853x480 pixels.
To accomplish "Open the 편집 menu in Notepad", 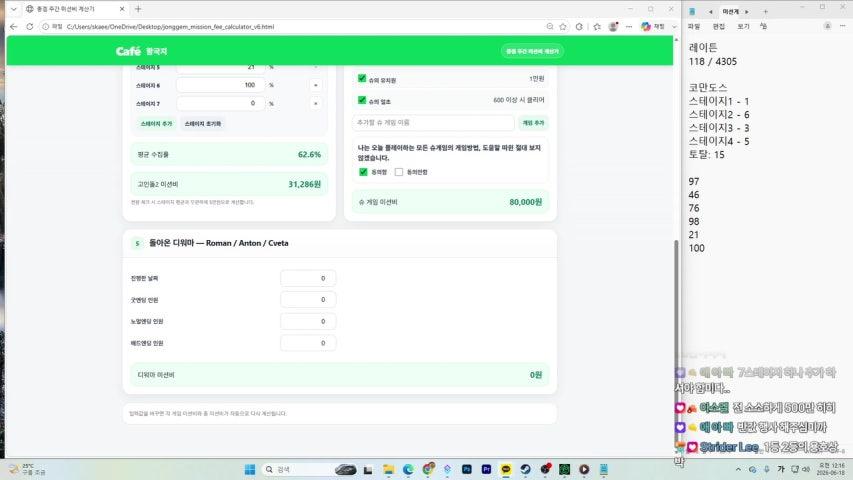I will (x=719, y=26).
